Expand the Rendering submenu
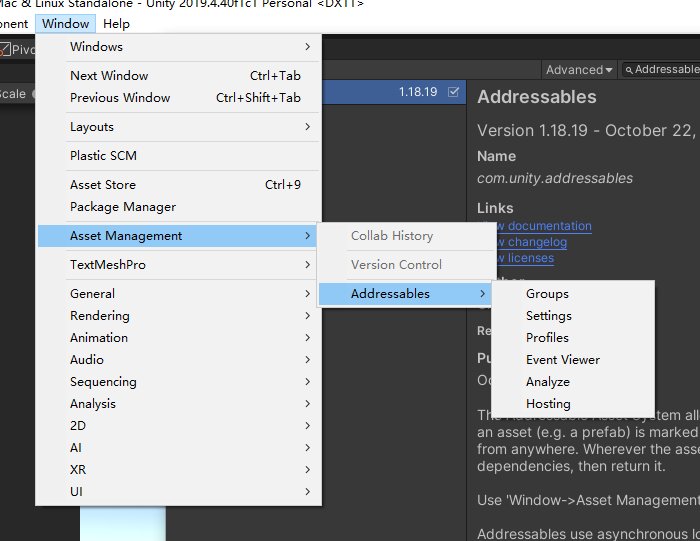This screenshot has width=700, height=541. [179, 316]
